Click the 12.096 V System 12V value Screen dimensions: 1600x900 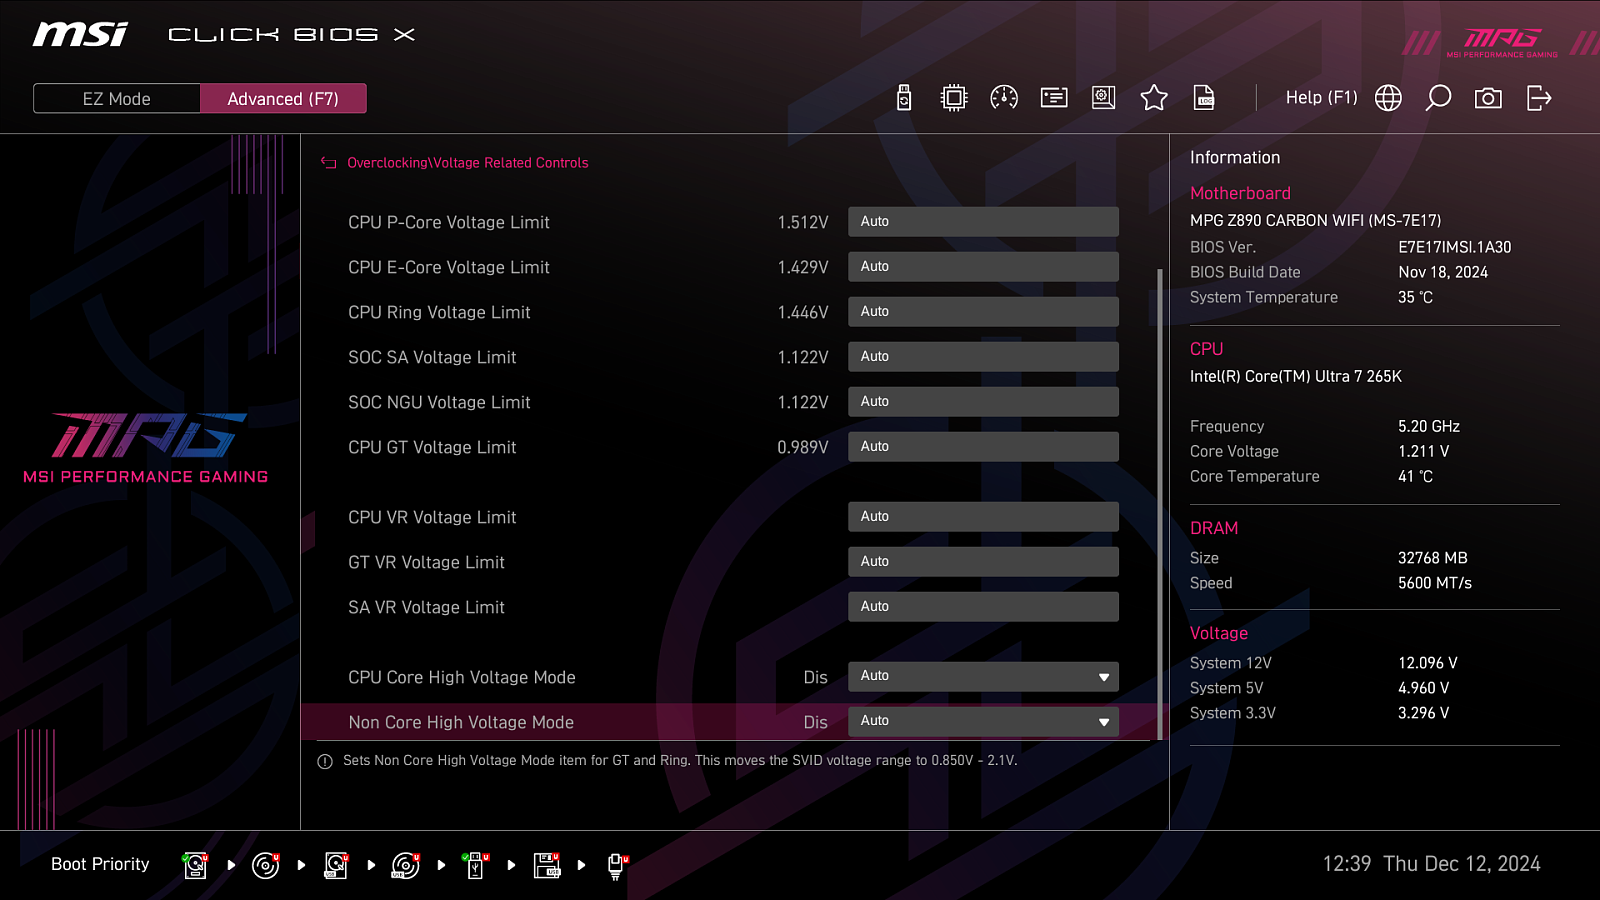(x=1427, y=663)
